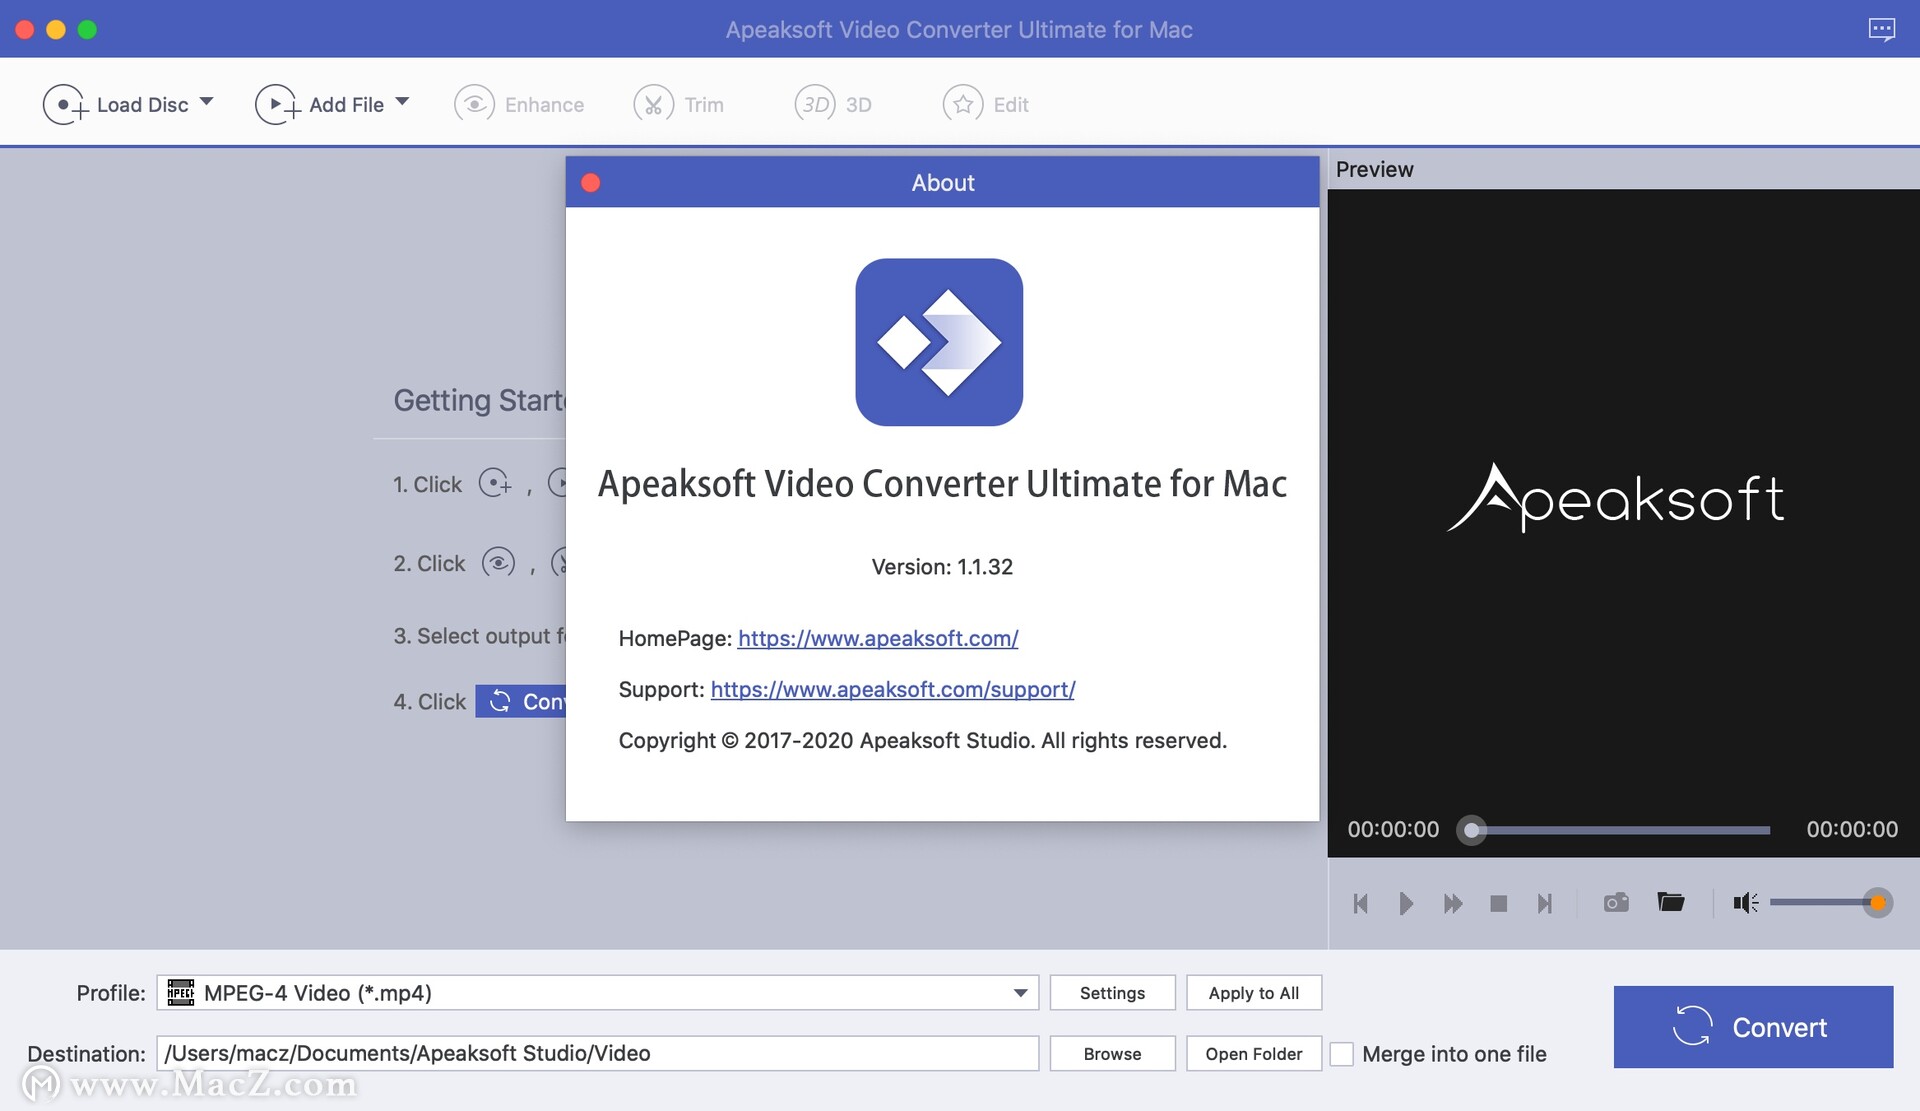Take a snapshot with the camera icon
Image resolution: width=1920 pixels, height=1111 pixels.
[1616, 903]
